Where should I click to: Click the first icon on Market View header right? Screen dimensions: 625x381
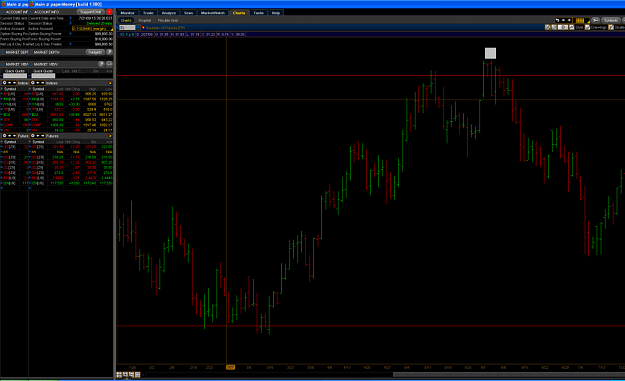[101, 64]
